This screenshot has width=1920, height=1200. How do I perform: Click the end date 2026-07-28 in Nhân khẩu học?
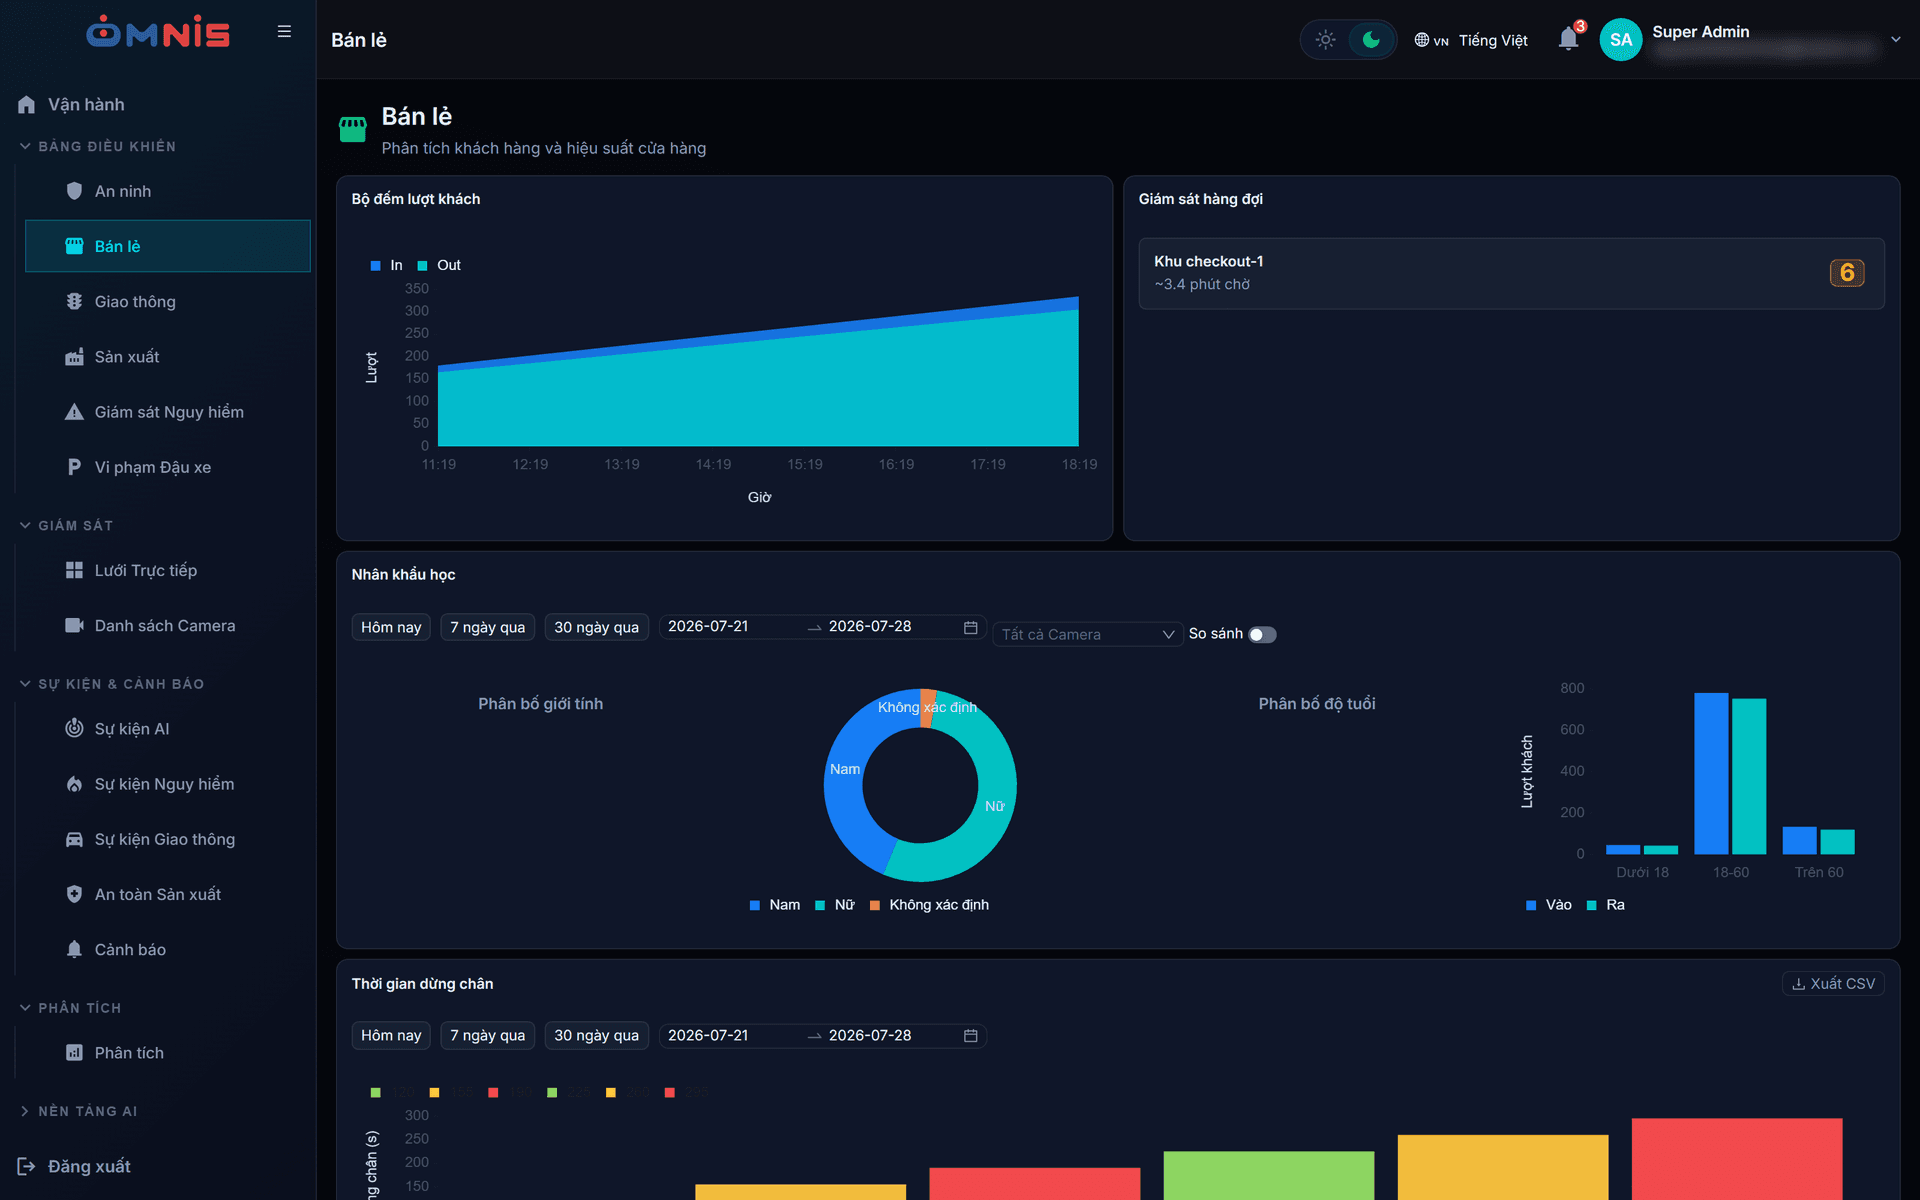(870, 626)
